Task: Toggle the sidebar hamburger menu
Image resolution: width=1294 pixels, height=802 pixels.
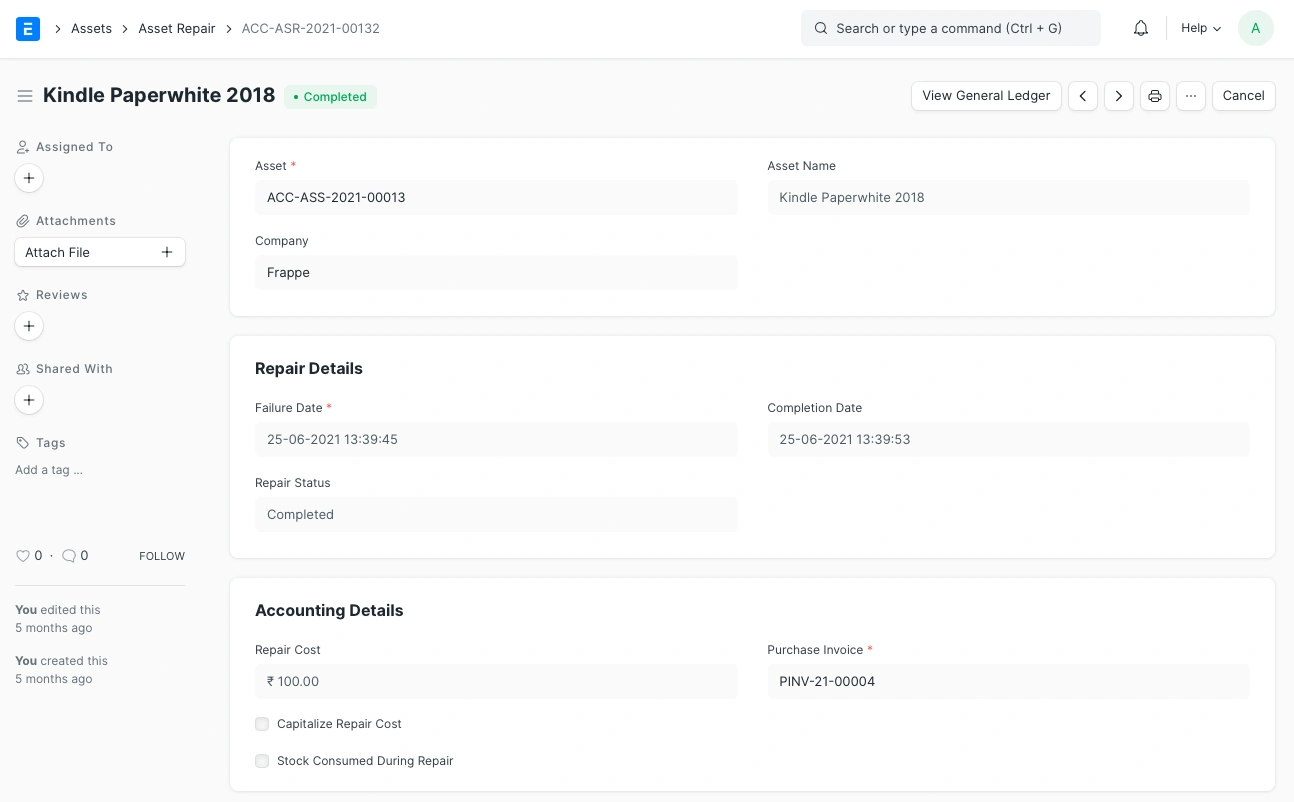Action: click(x=25, y=96)
